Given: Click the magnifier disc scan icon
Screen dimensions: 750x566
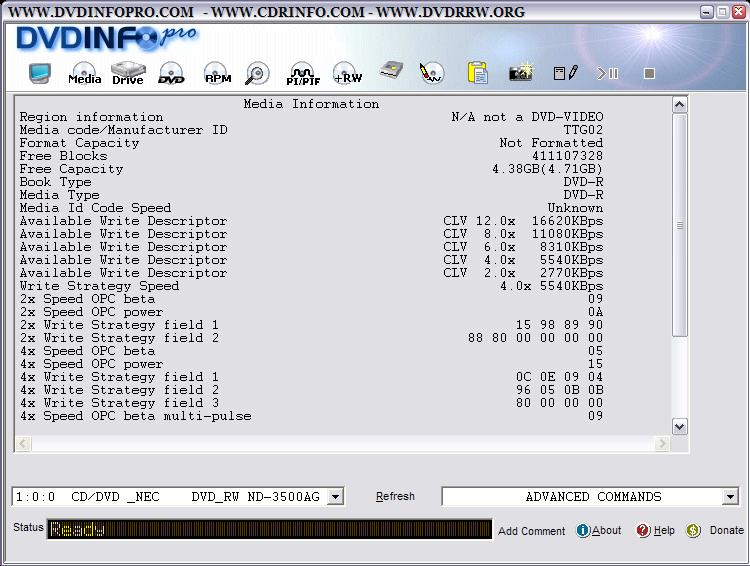Looking at the screenshot, I should point(257,73).
